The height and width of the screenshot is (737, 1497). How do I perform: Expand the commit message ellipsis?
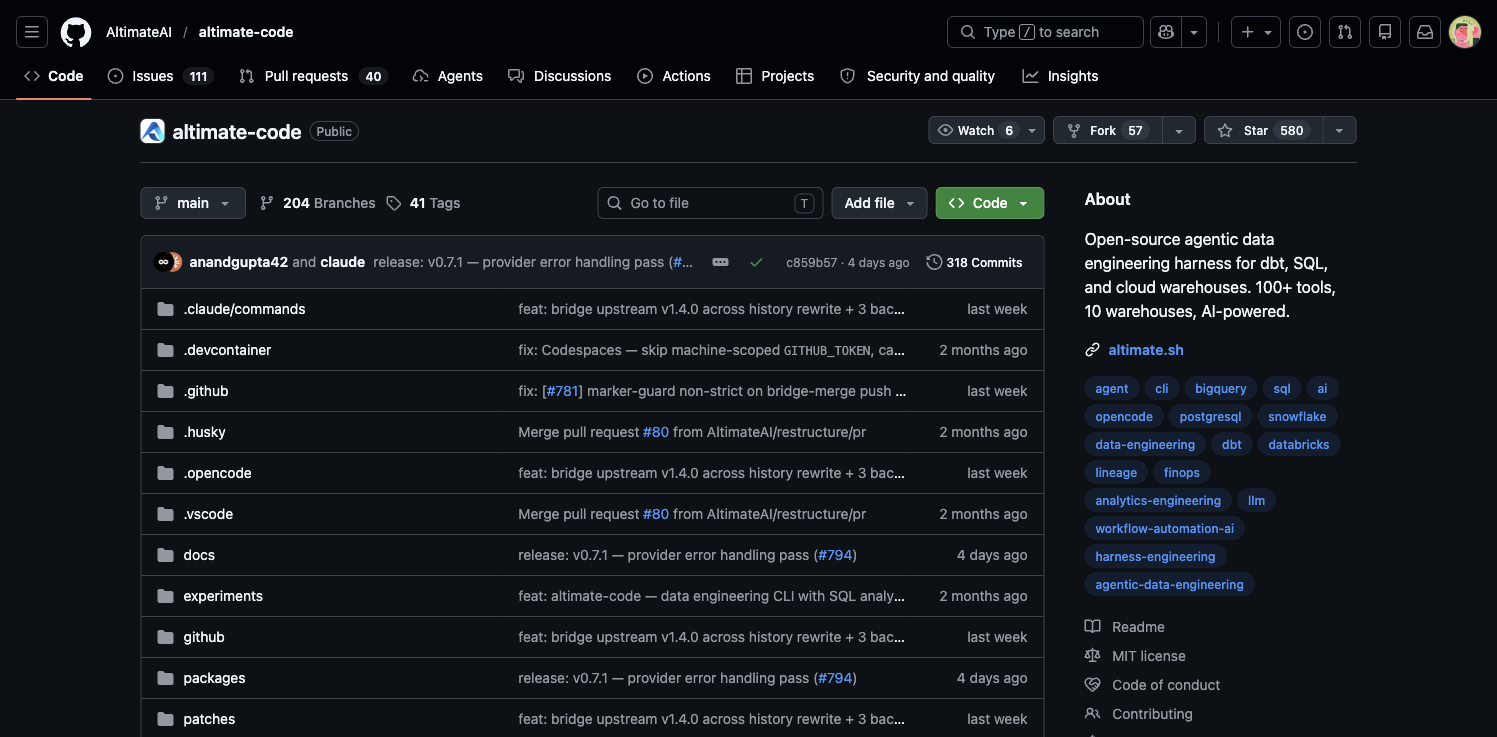click(720, 262)
